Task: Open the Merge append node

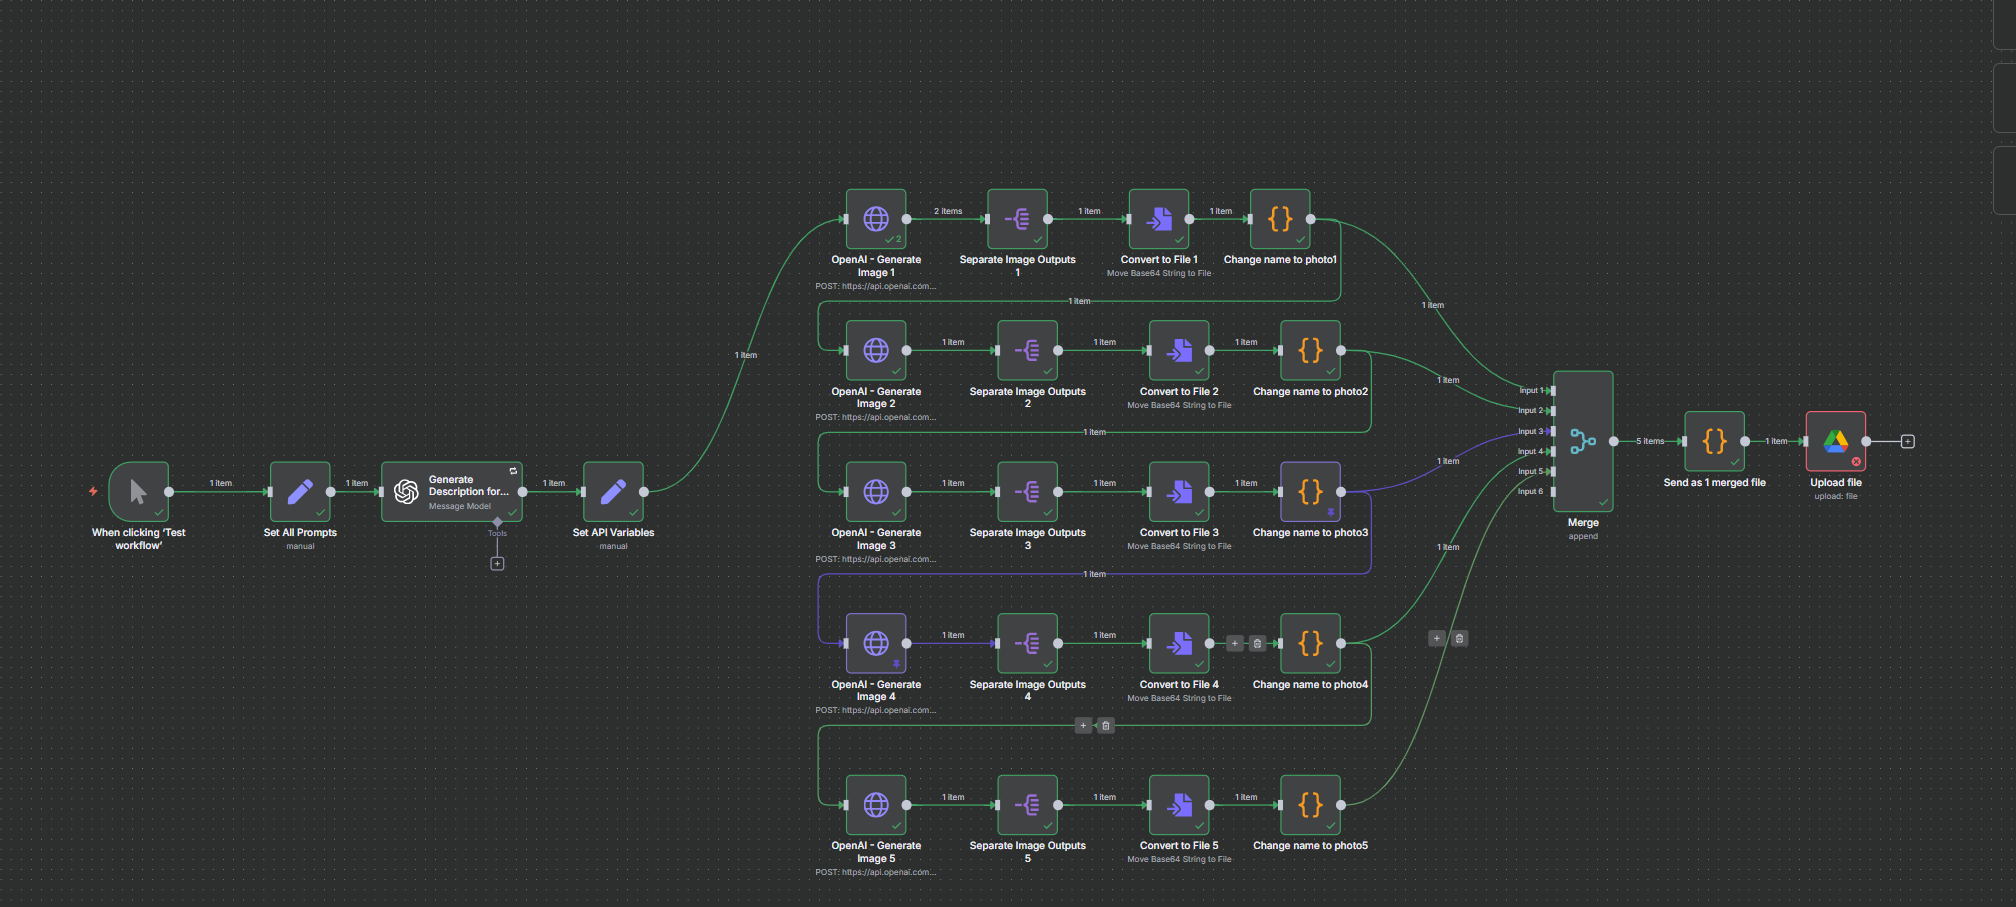Action: [x=1583, y=441]
